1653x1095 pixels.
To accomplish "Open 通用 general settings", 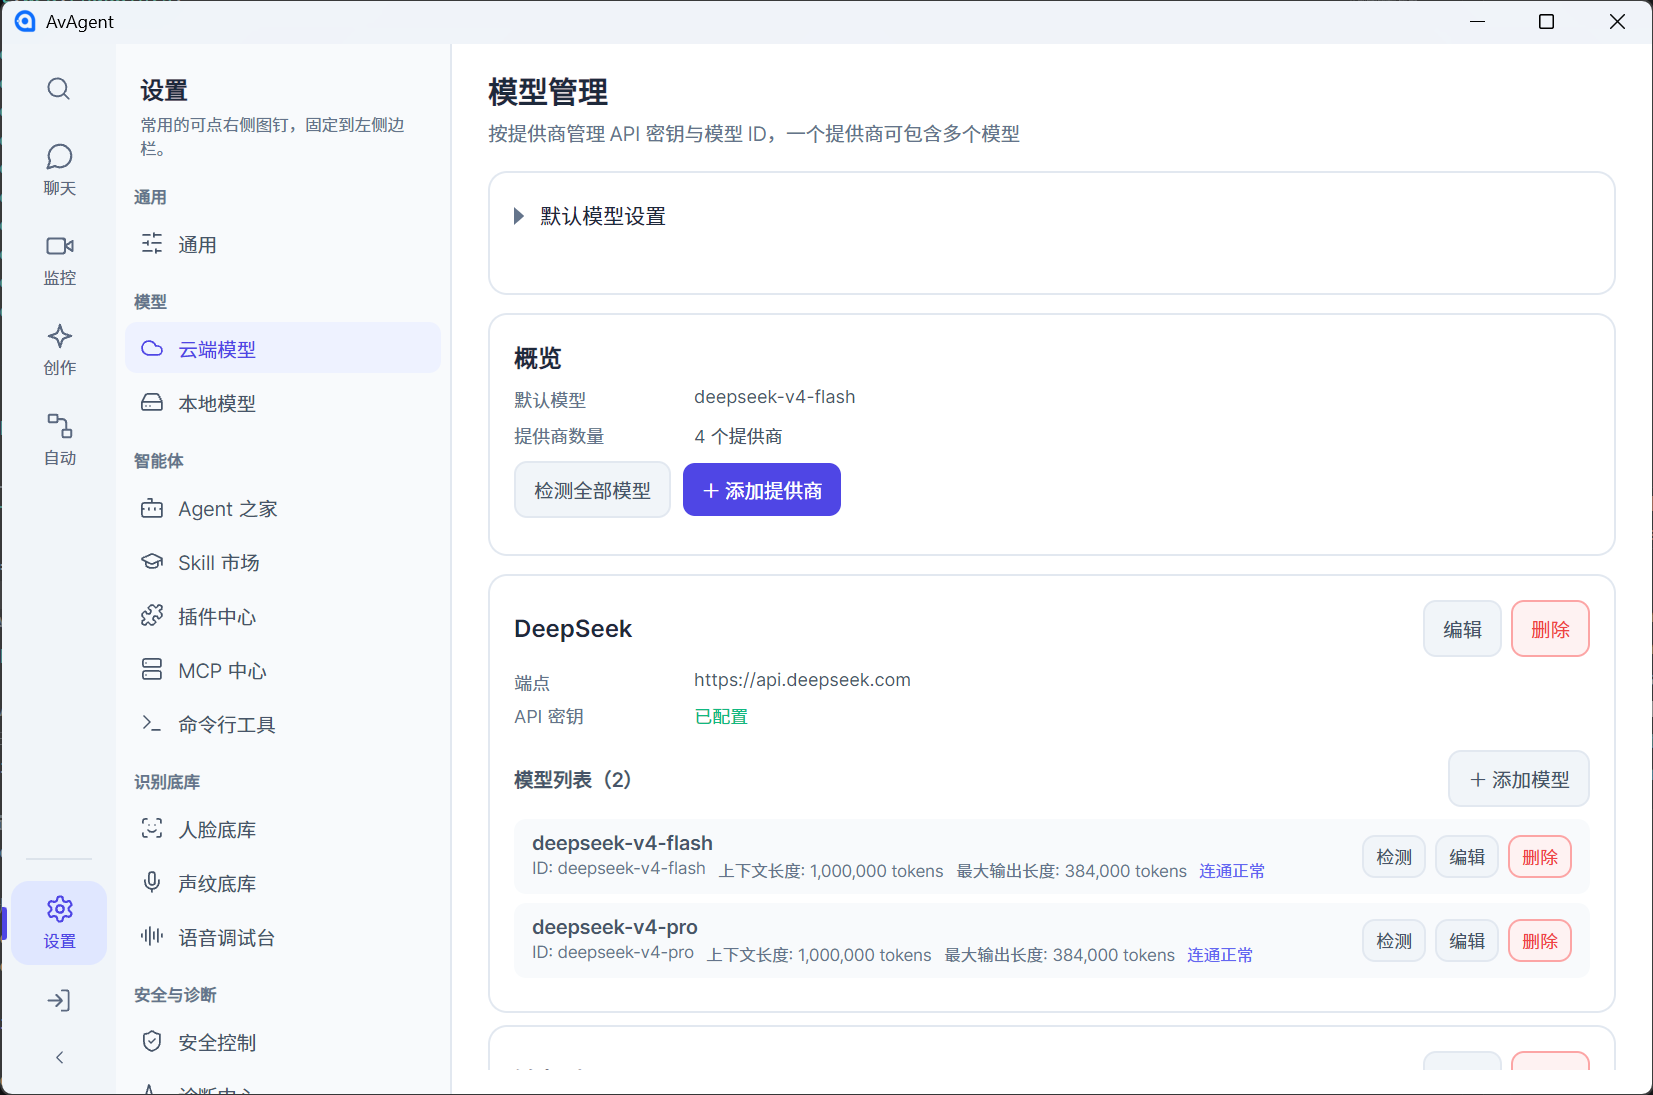I will (x=283, y=245).
